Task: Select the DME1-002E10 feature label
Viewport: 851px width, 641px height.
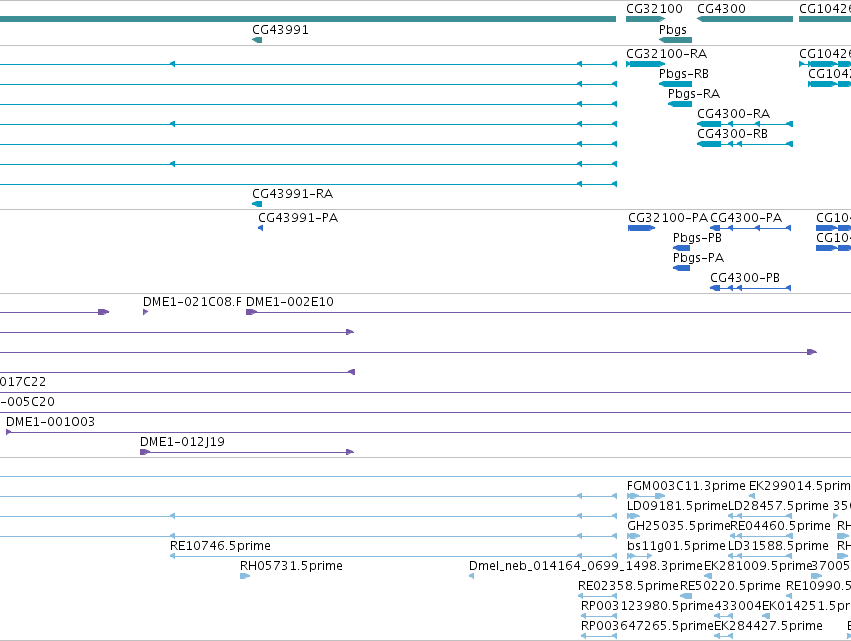Action: point(290,302)
